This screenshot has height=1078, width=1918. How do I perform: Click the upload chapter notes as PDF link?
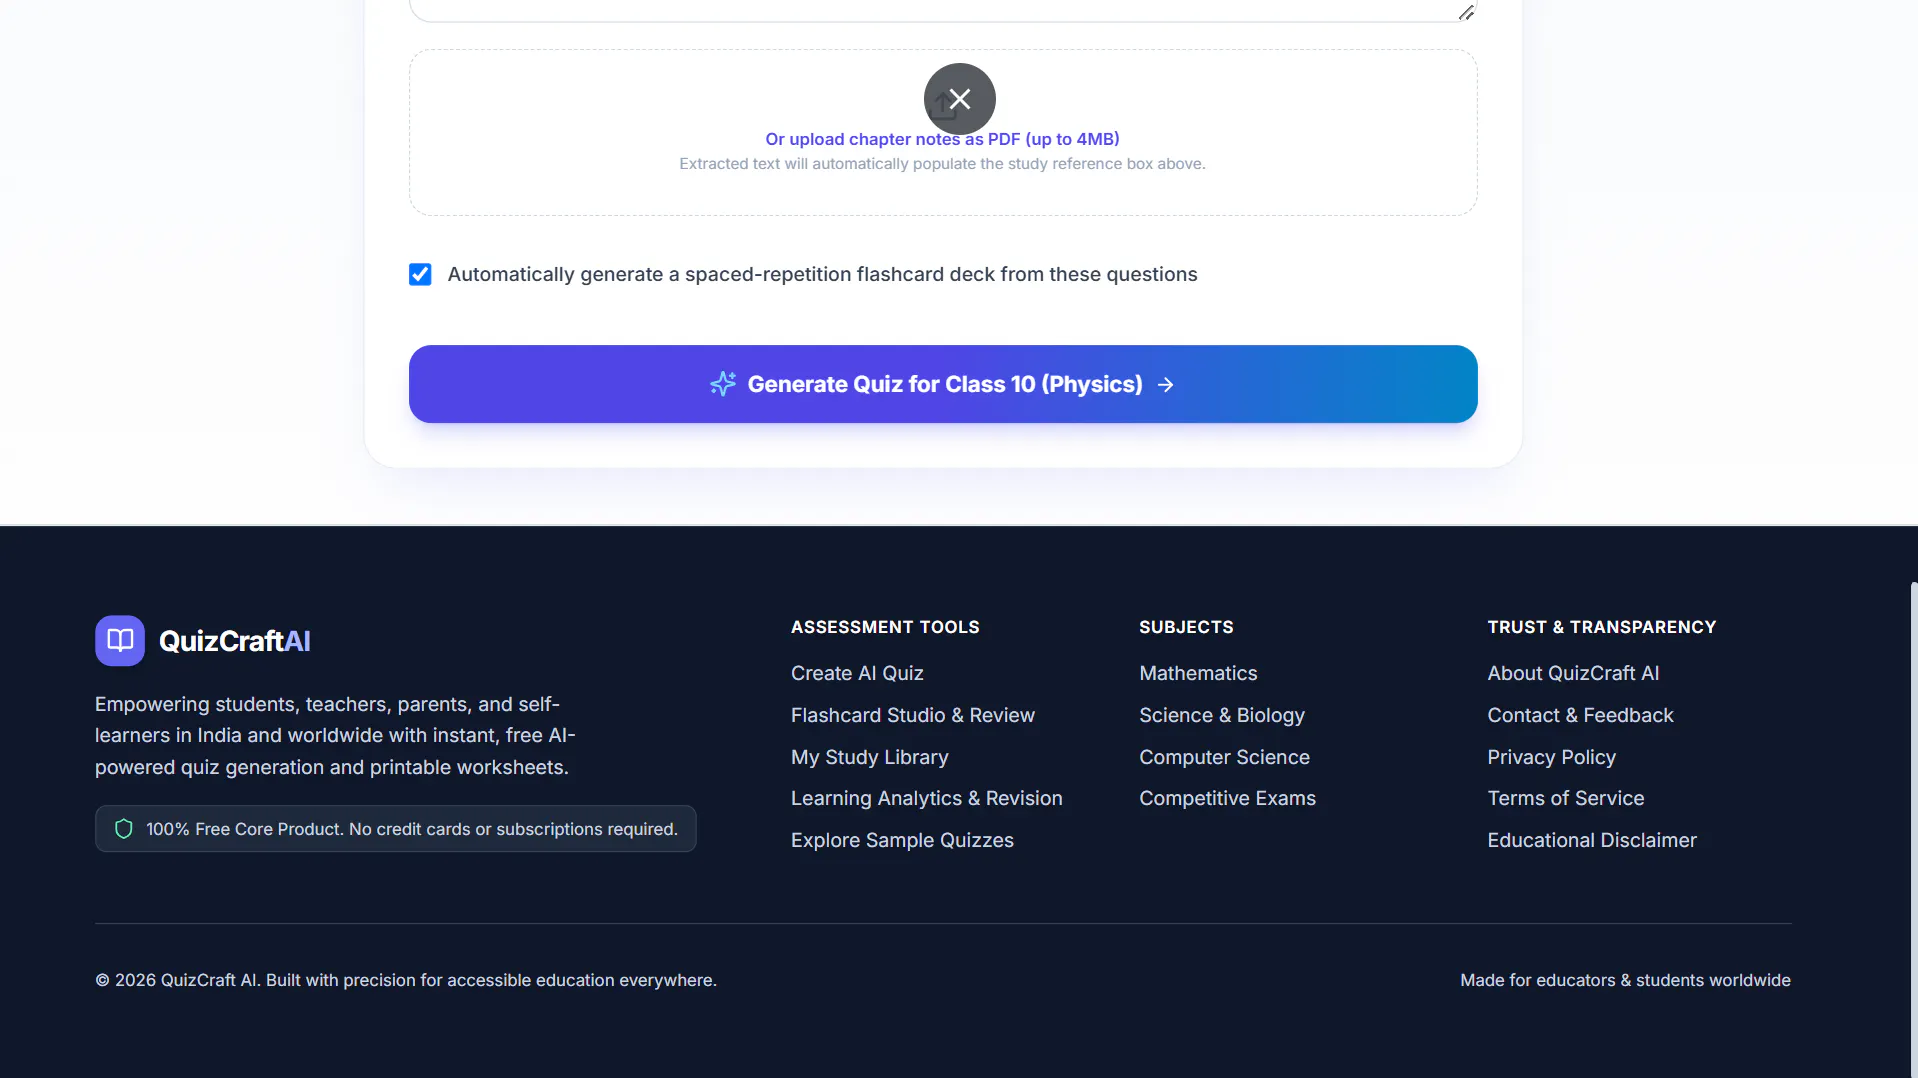pos(943,139)
